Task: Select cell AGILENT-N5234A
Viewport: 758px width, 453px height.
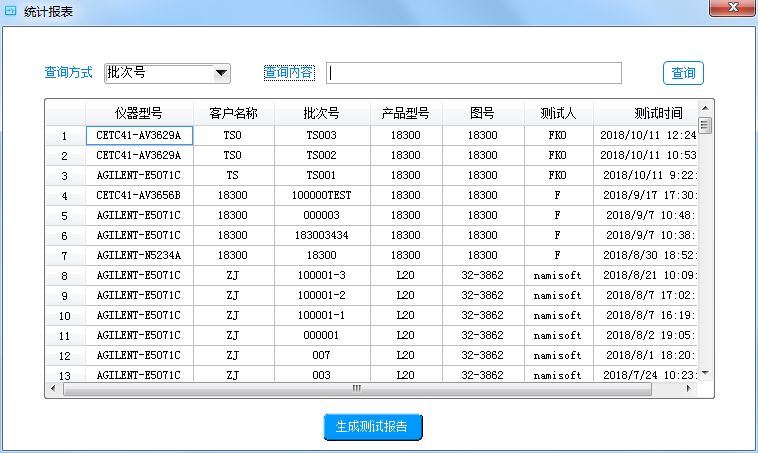Action: point(139,255)
